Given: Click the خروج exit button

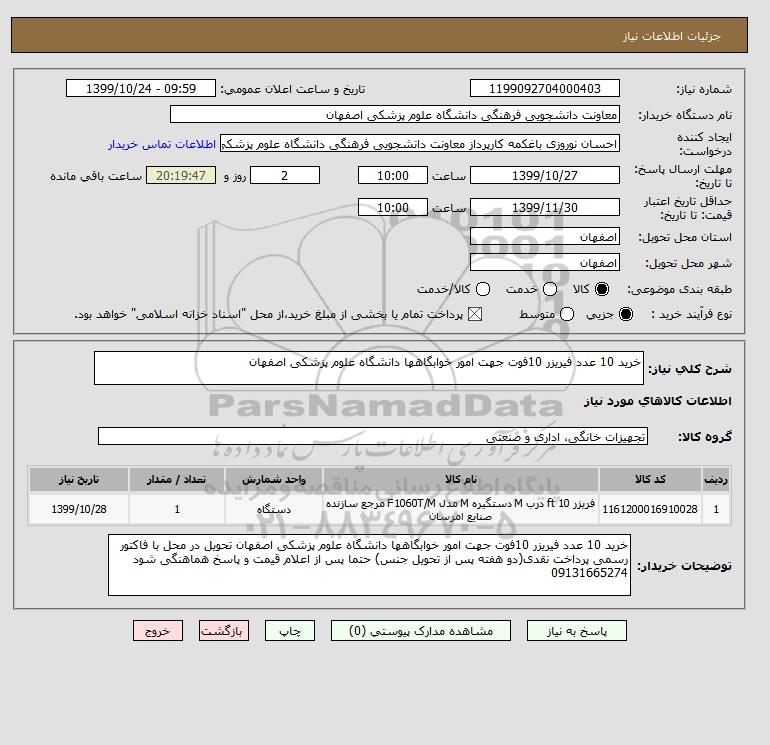Looking at the screenshot, I should (158, 631).
